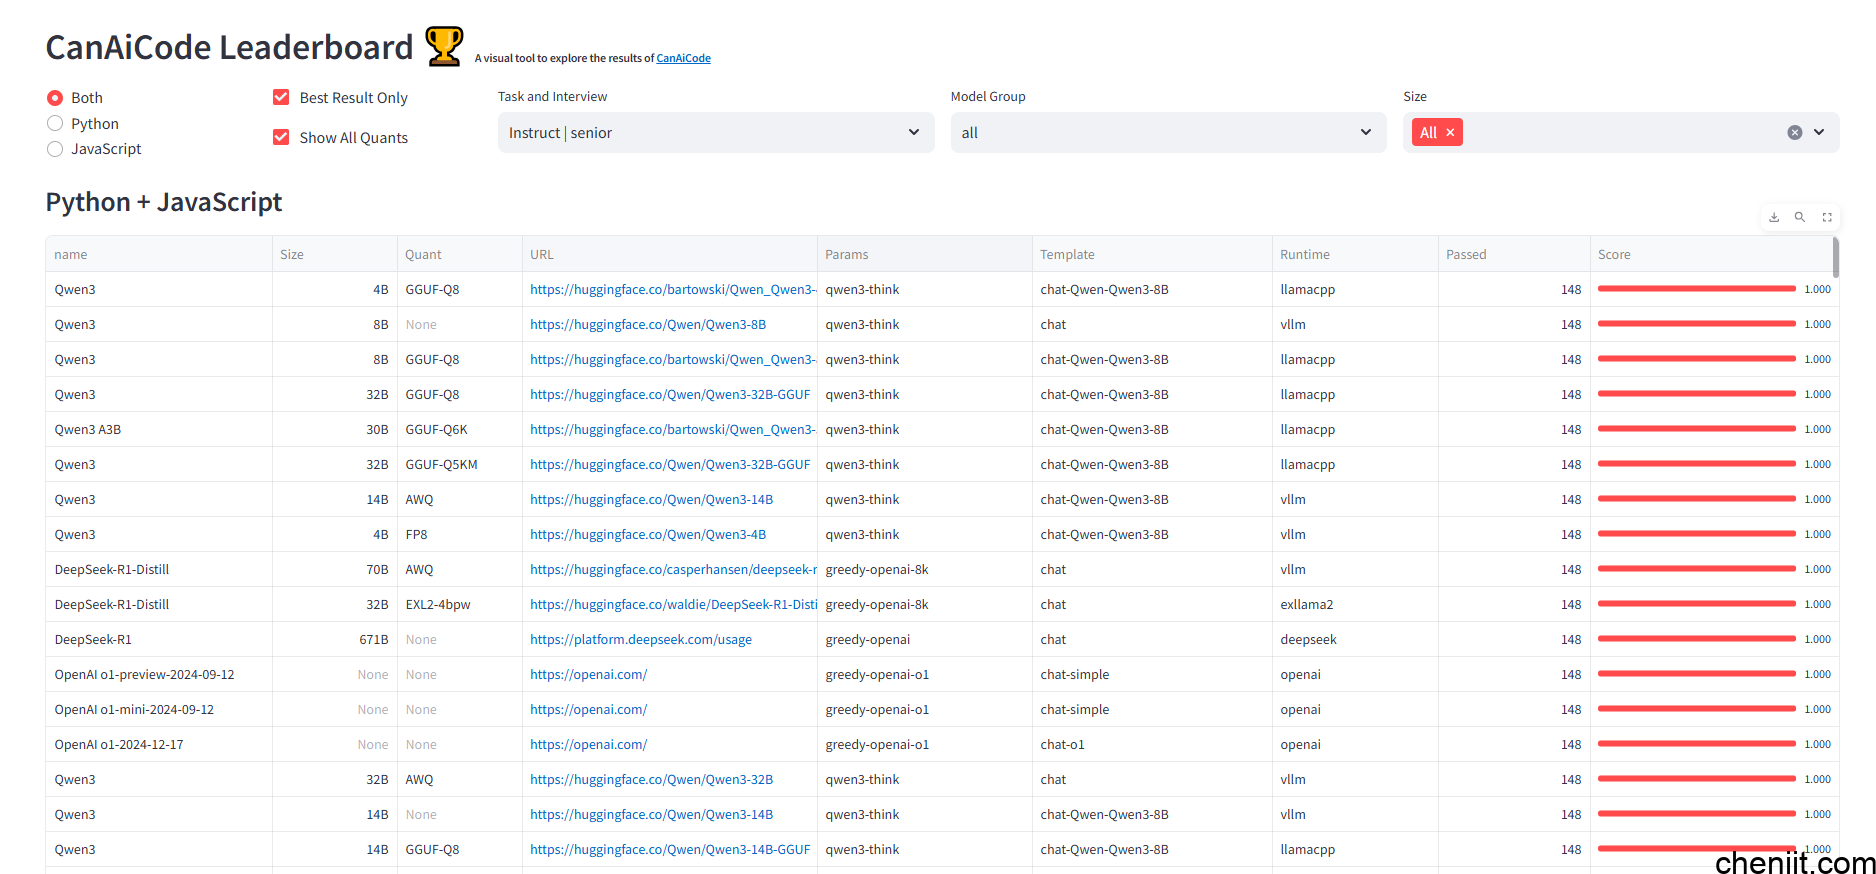
Task: Remove the All size tag
Action: pos(1450,133)
